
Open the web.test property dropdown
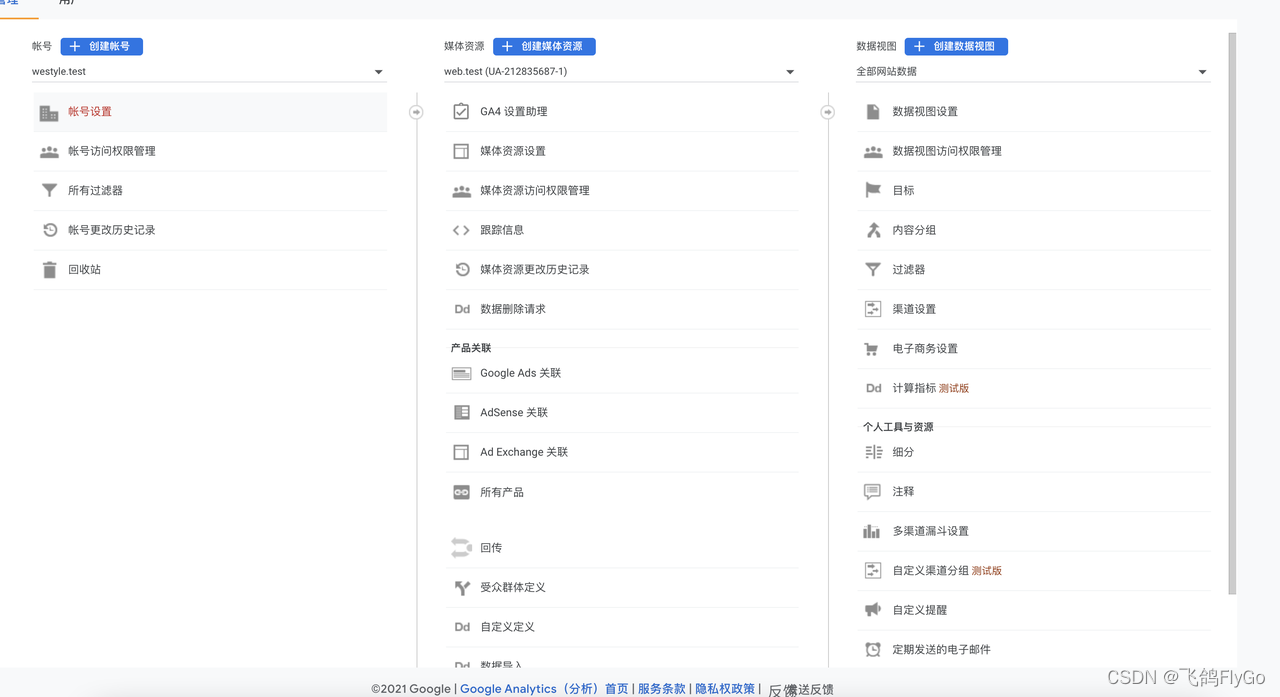click(620, 72)
